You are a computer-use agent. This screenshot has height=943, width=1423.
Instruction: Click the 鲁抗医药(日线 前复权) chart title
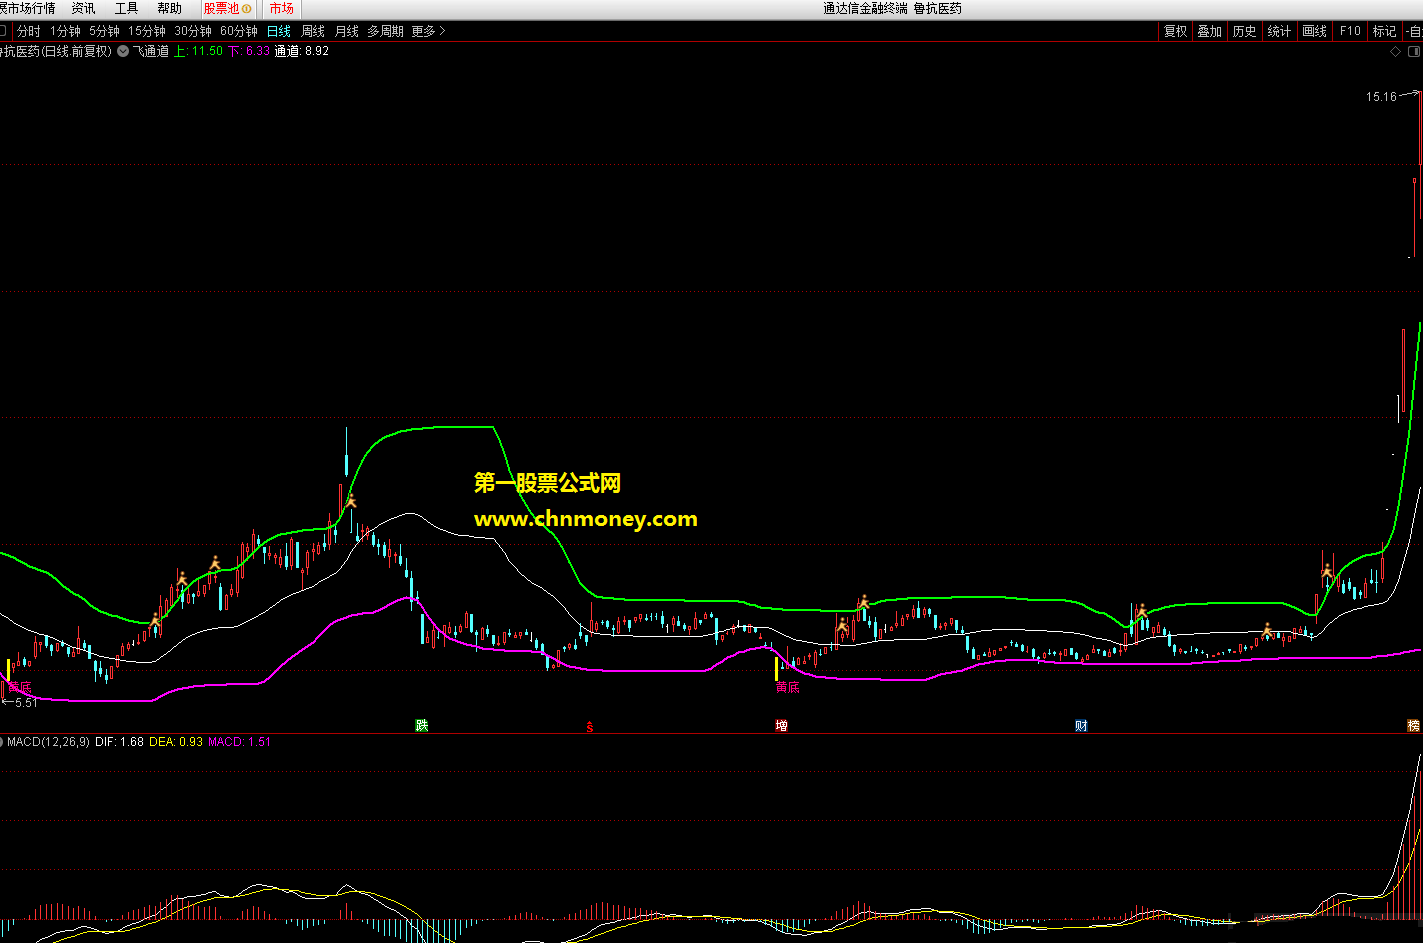pyautogui.click(x=56, y=51)
